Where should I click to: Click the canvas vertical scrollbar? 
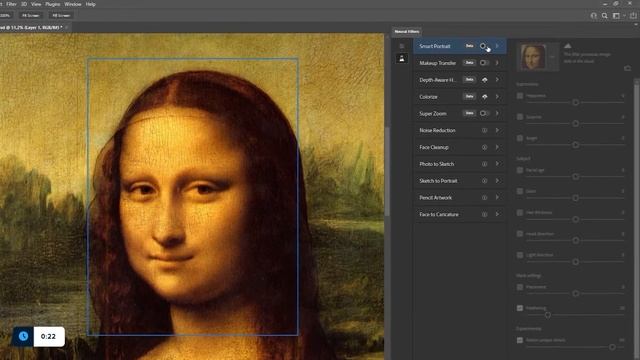[387, 171]
